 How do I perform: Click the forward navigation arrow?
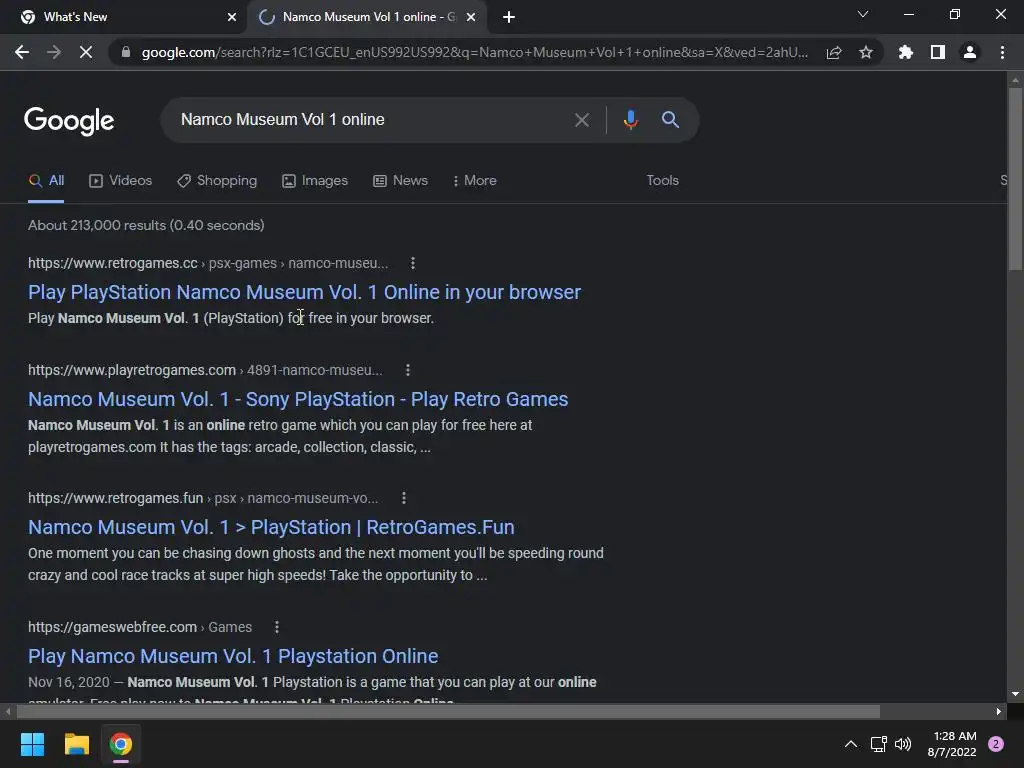[x=54, y=52]
